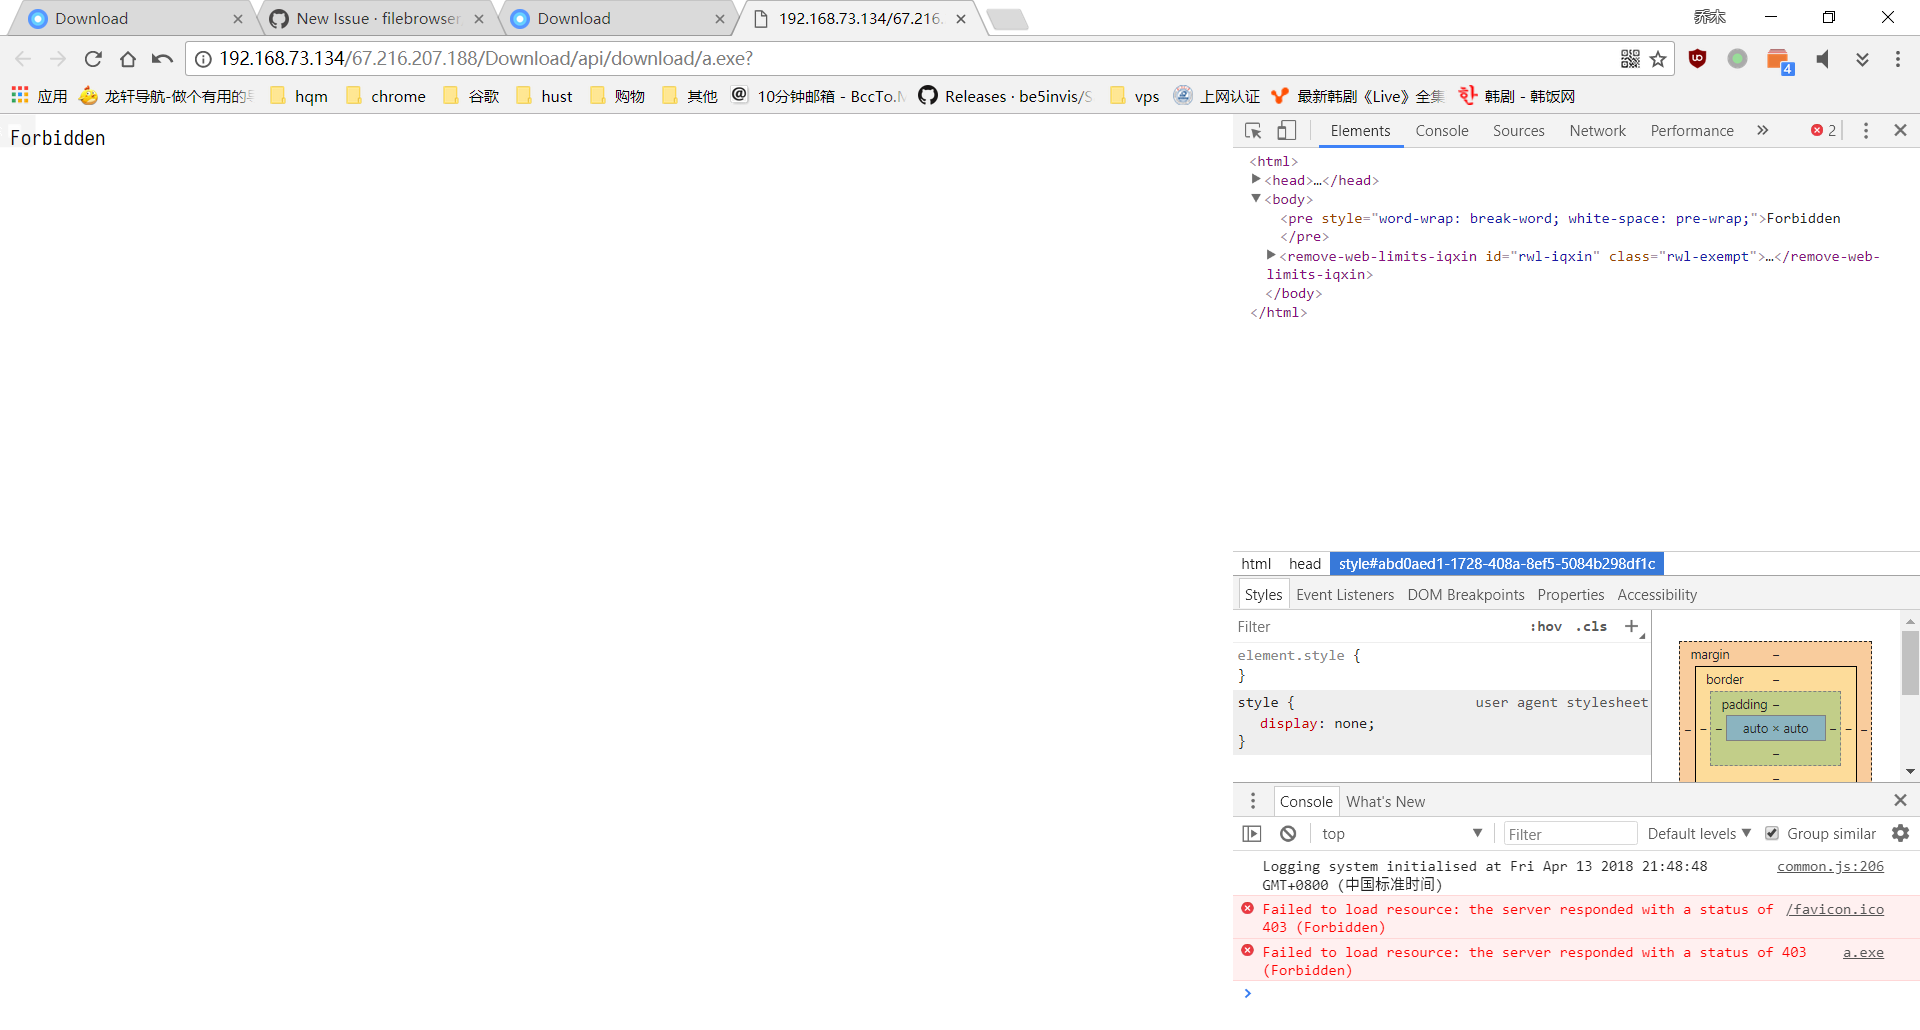
Task: Collapse the body element node
Action: coord(1256,198)
